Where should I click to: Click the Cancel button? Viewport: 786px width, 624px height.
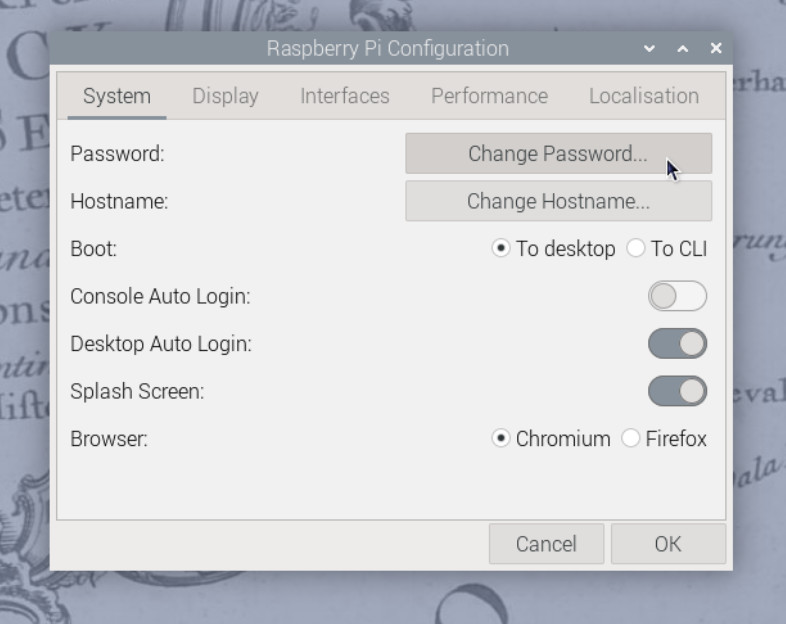click(546, 544)
